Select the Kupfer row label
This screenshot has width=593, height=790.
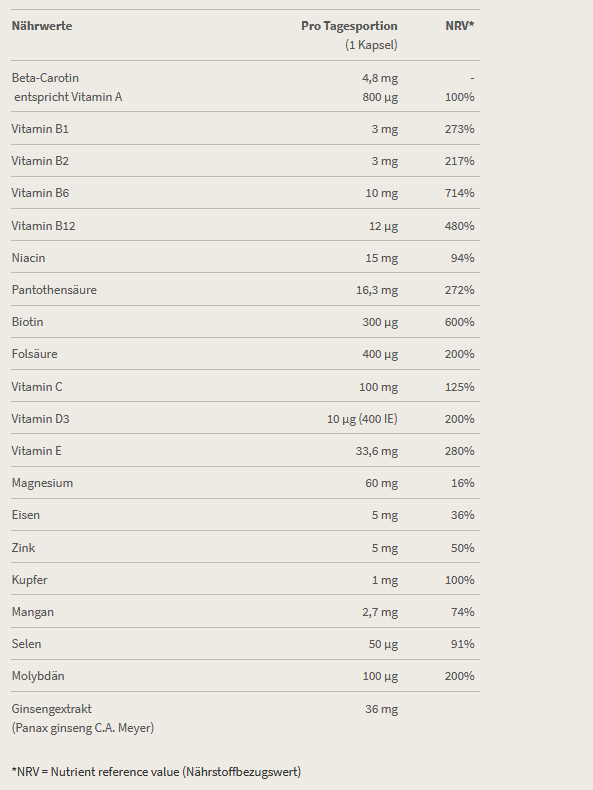click(x=29, y=580)
